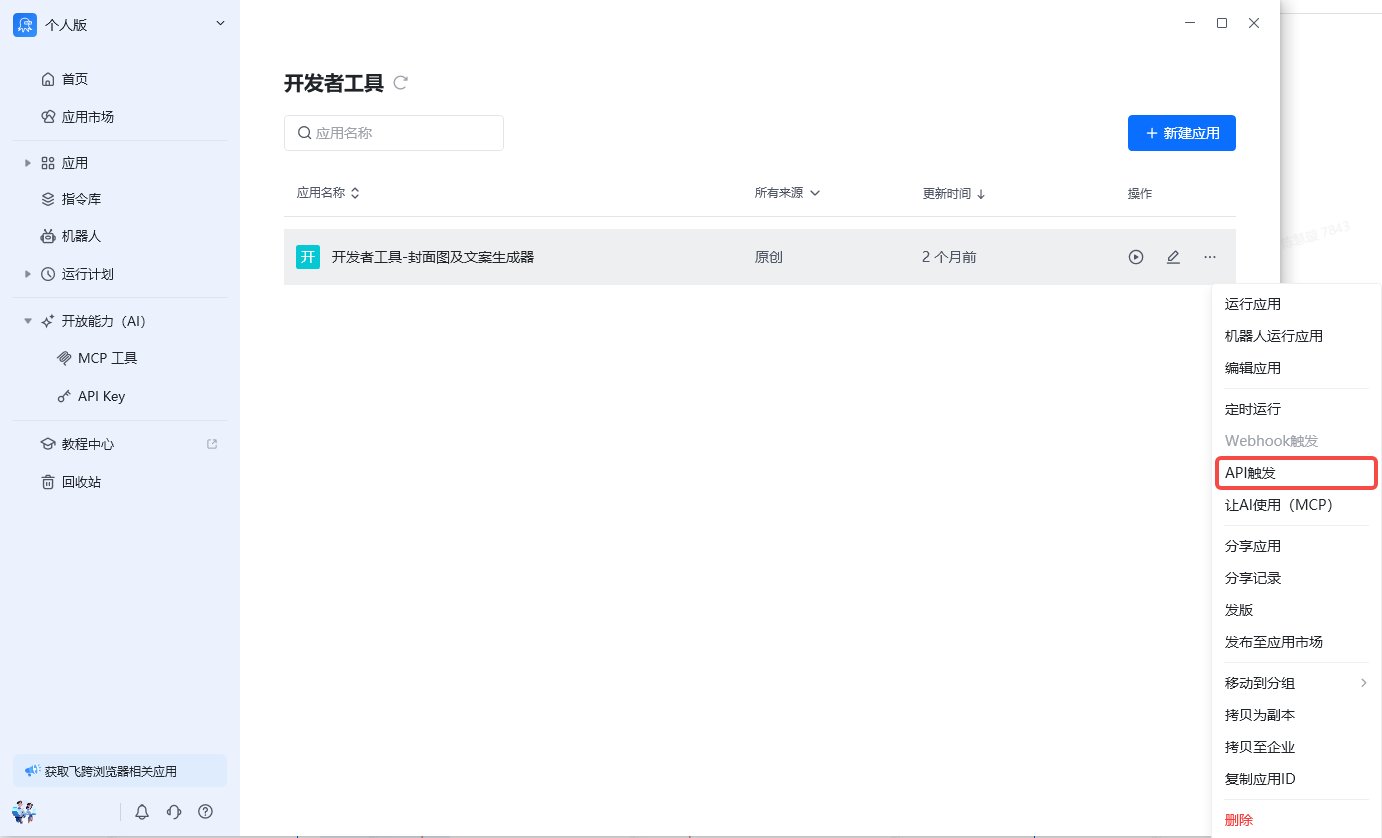Click the 首页 home icon
1382x838 pixels.
coord(47,79)
